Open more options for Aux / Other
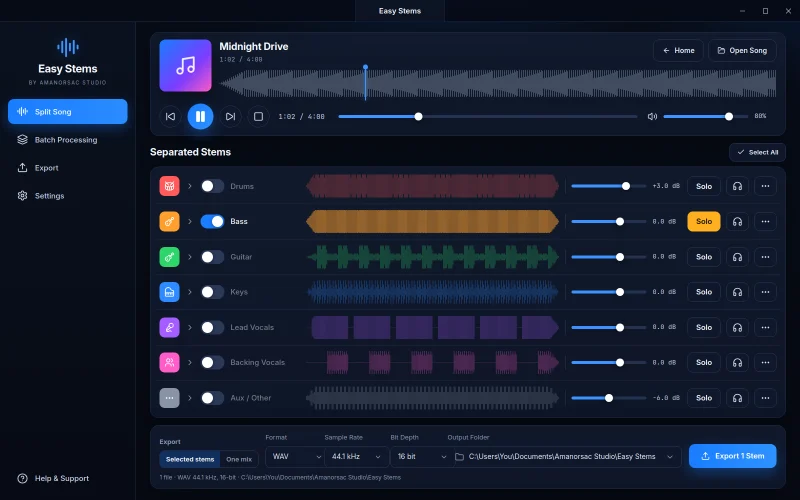Image resolution: width=800 pixels, height=500 pixels. click(765, 397)
